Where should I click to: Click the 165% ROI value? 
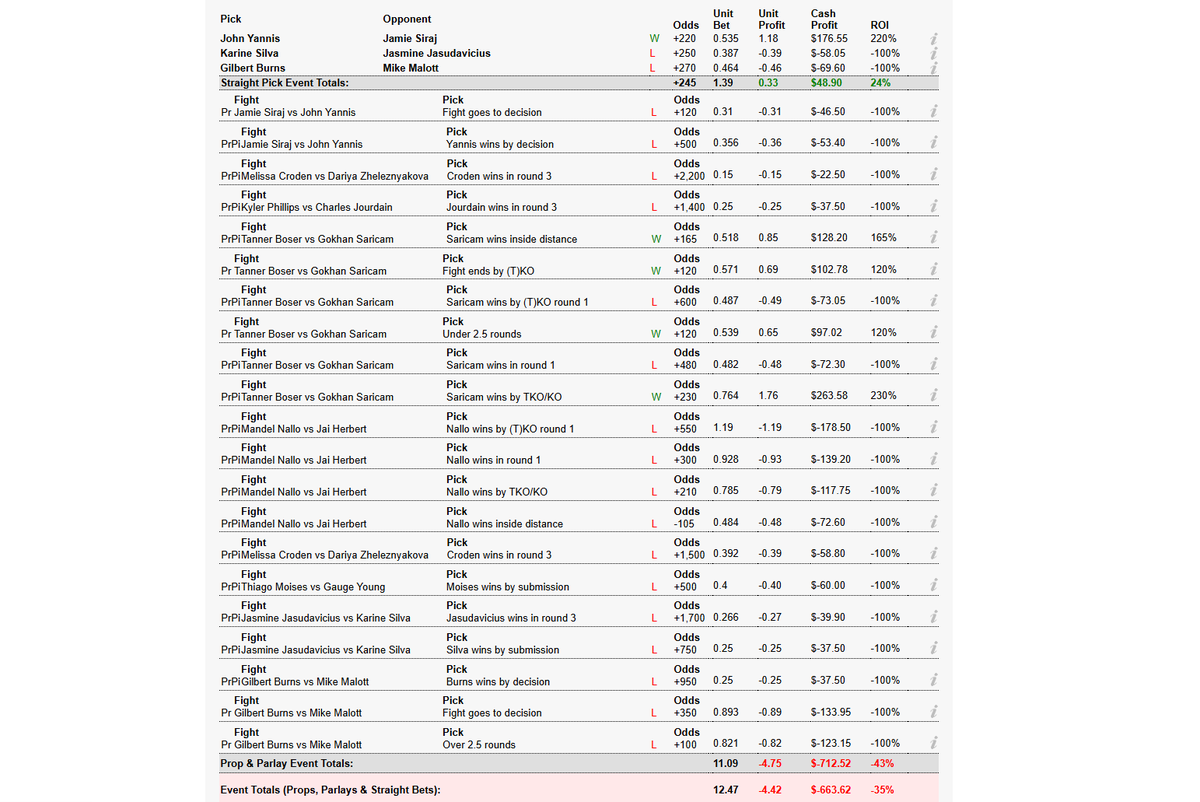(x=883, y=239)
